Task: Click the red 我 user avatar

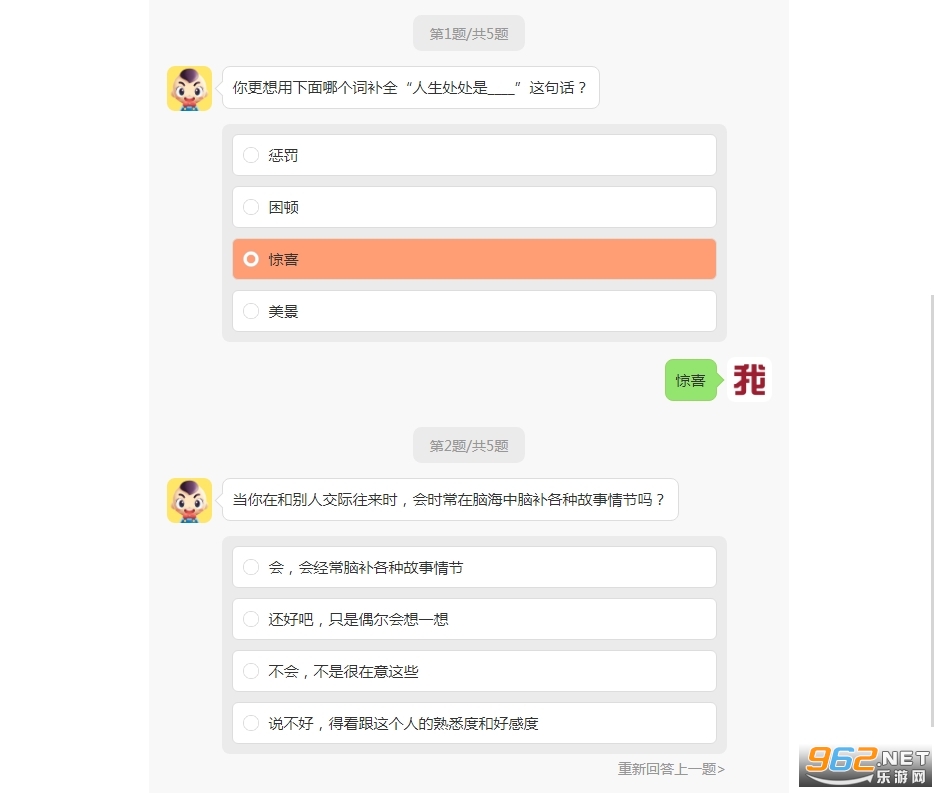Action: coord(750,380)
